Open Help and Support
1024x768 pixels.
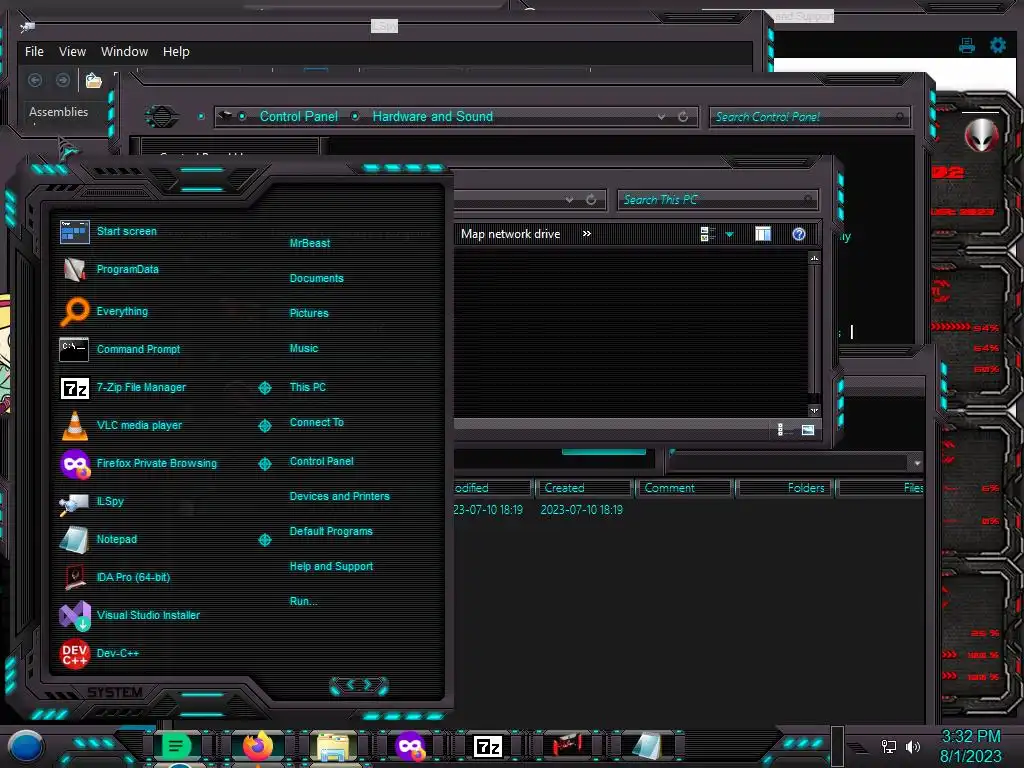[331, 566]
